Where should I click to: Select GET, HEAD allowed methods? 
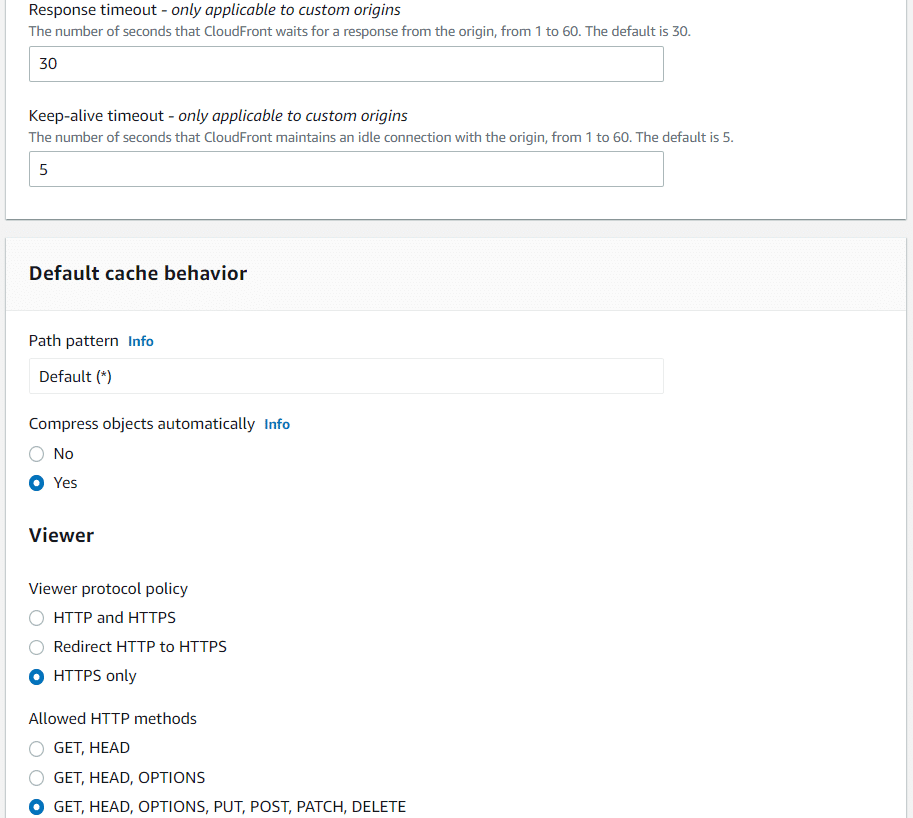pos(37,748)
